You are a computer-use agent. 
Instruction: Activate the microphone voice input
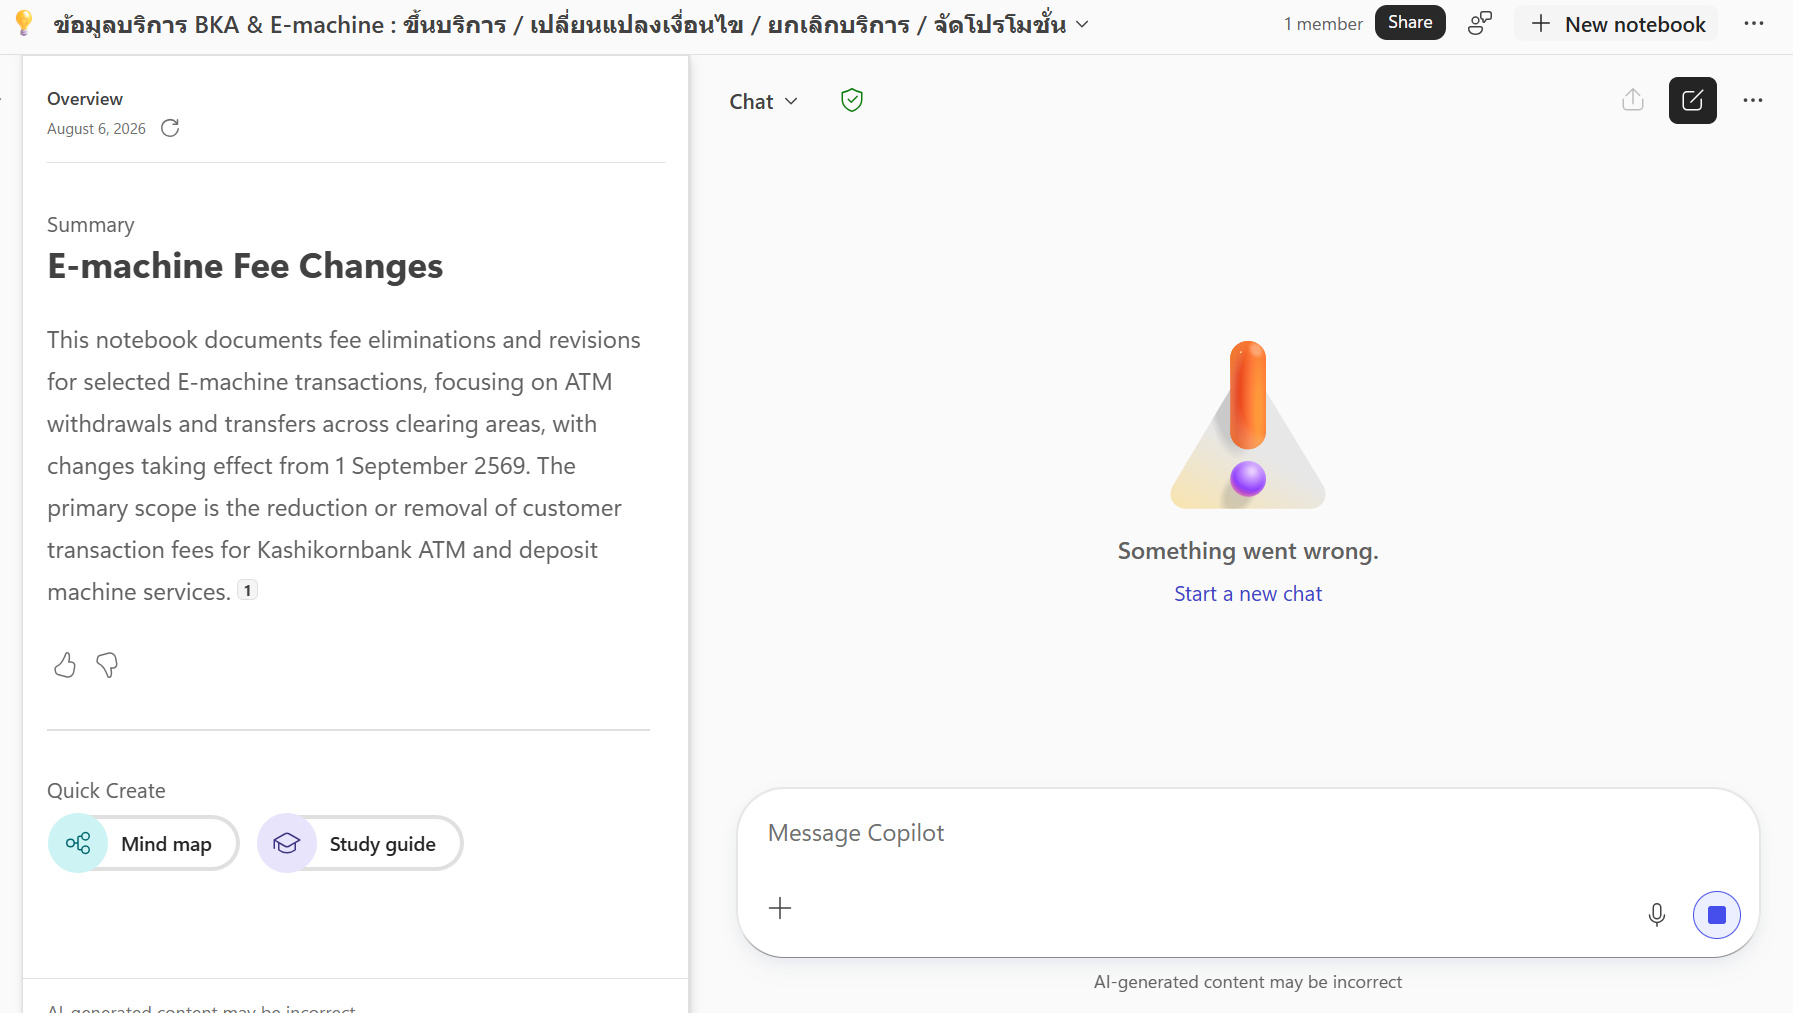pyautogui.click(x=1657, y=915)
